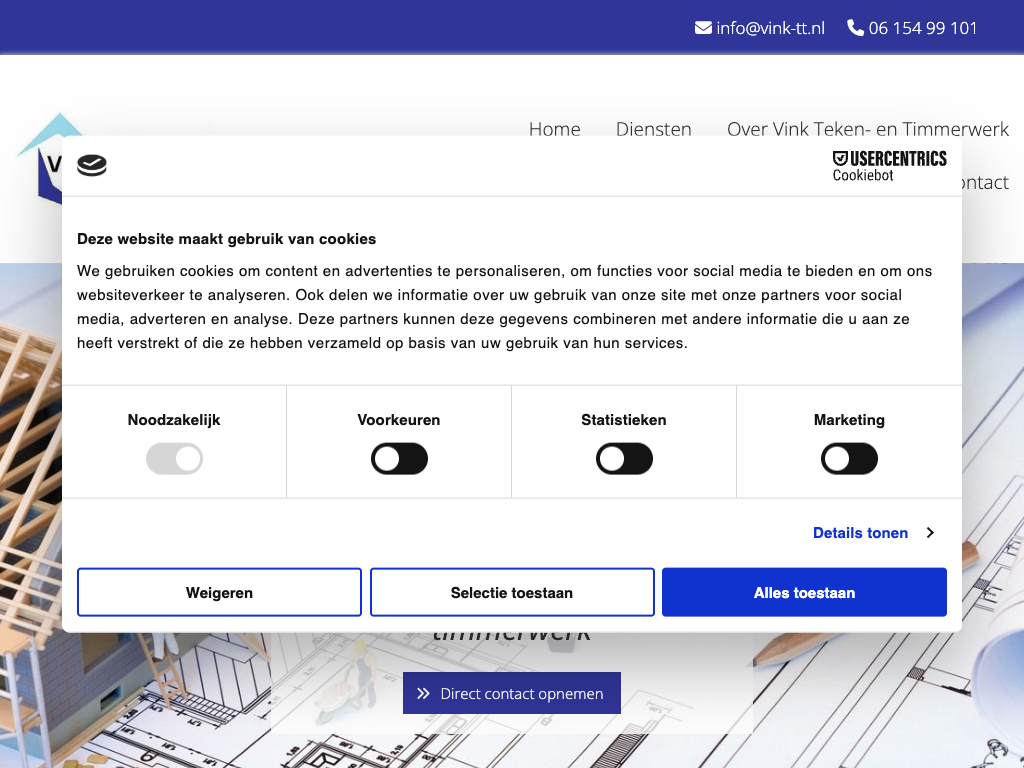Toggle the Voorkeuren cookie switch
The height and width of the screenshot is (768, 1024).
[399, 459]
